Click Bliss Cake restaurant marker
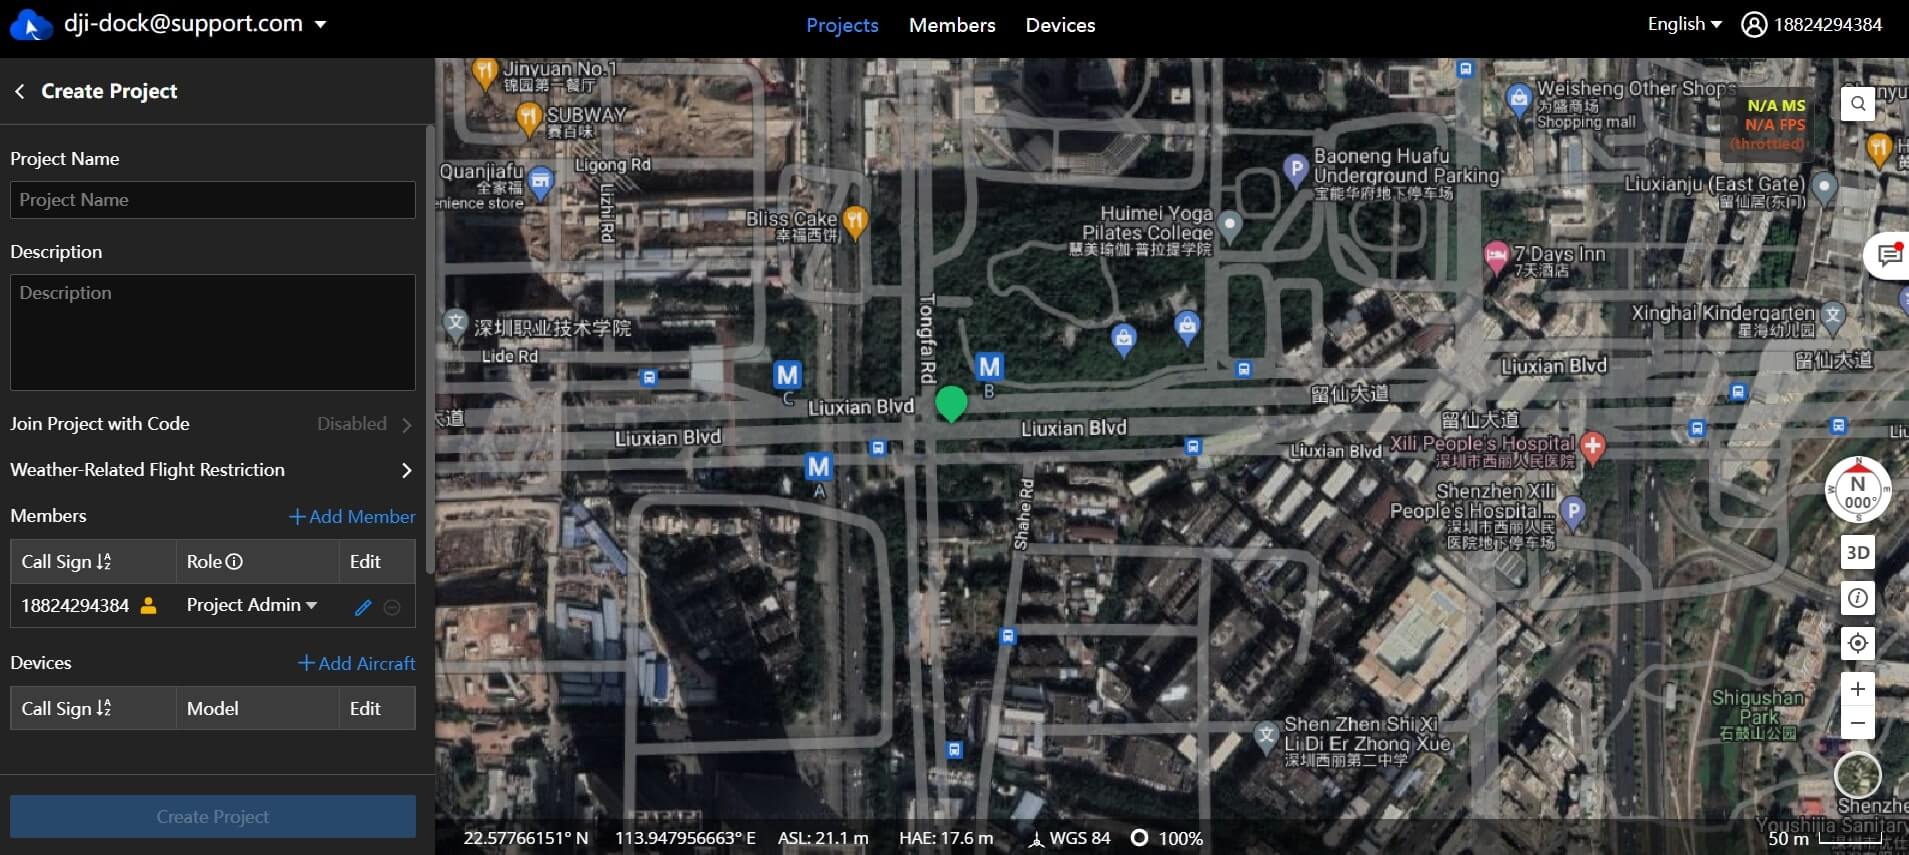 click(x=855, y=222)
